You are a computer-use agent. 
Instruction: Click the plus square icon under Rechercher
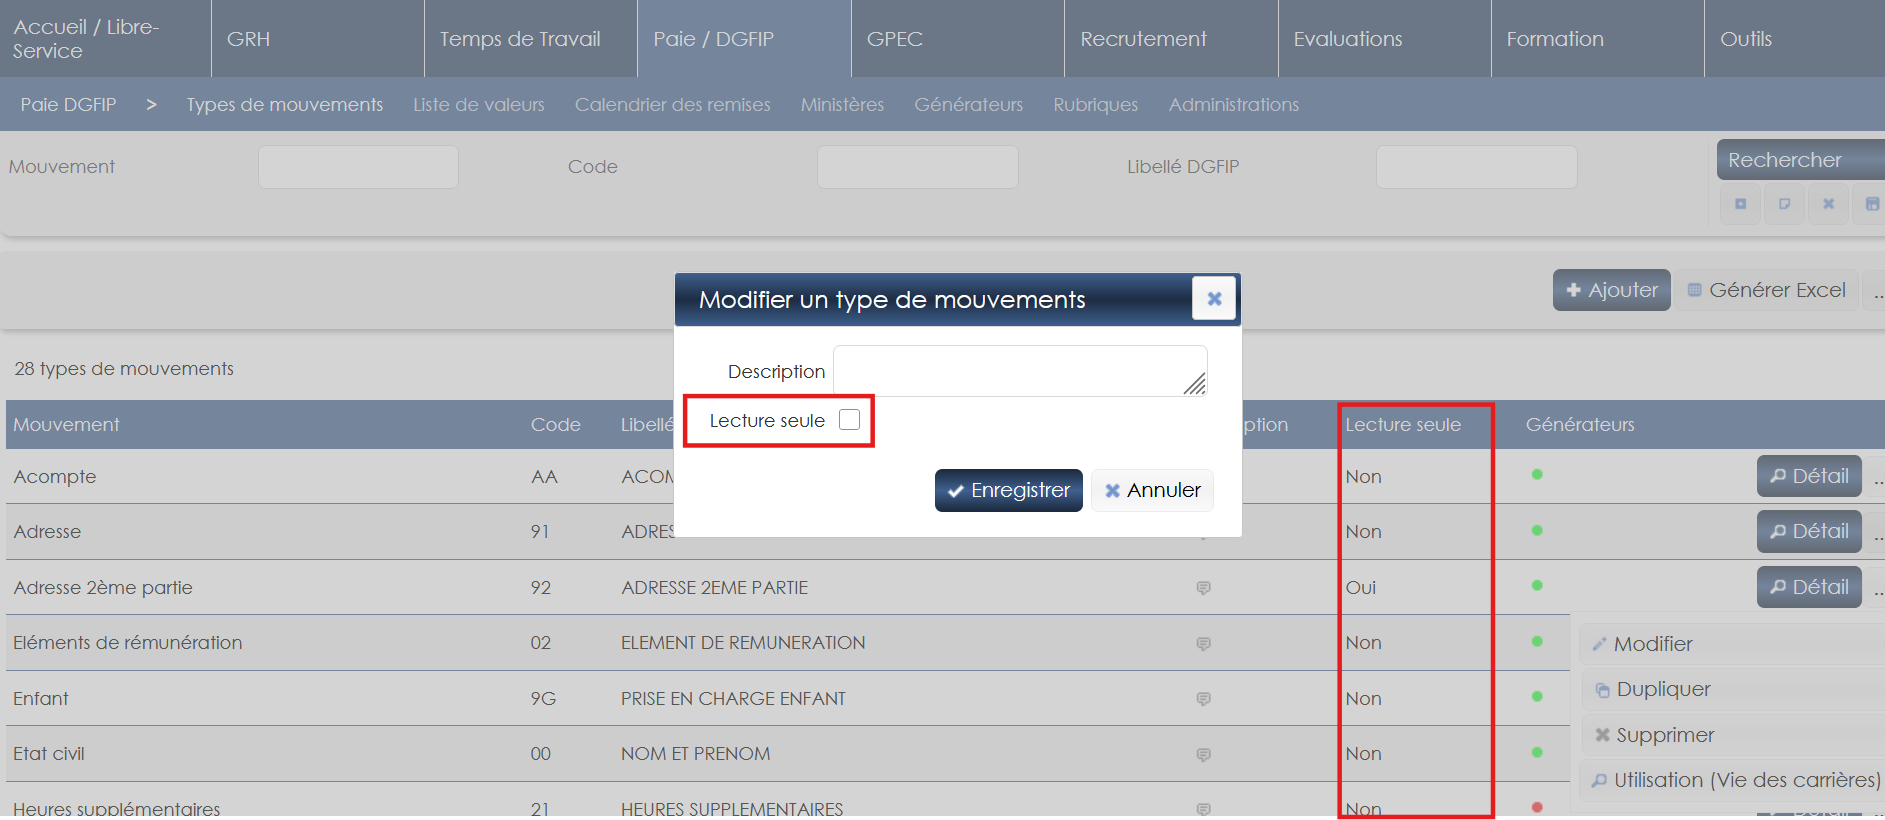(x=1740, y=204)
